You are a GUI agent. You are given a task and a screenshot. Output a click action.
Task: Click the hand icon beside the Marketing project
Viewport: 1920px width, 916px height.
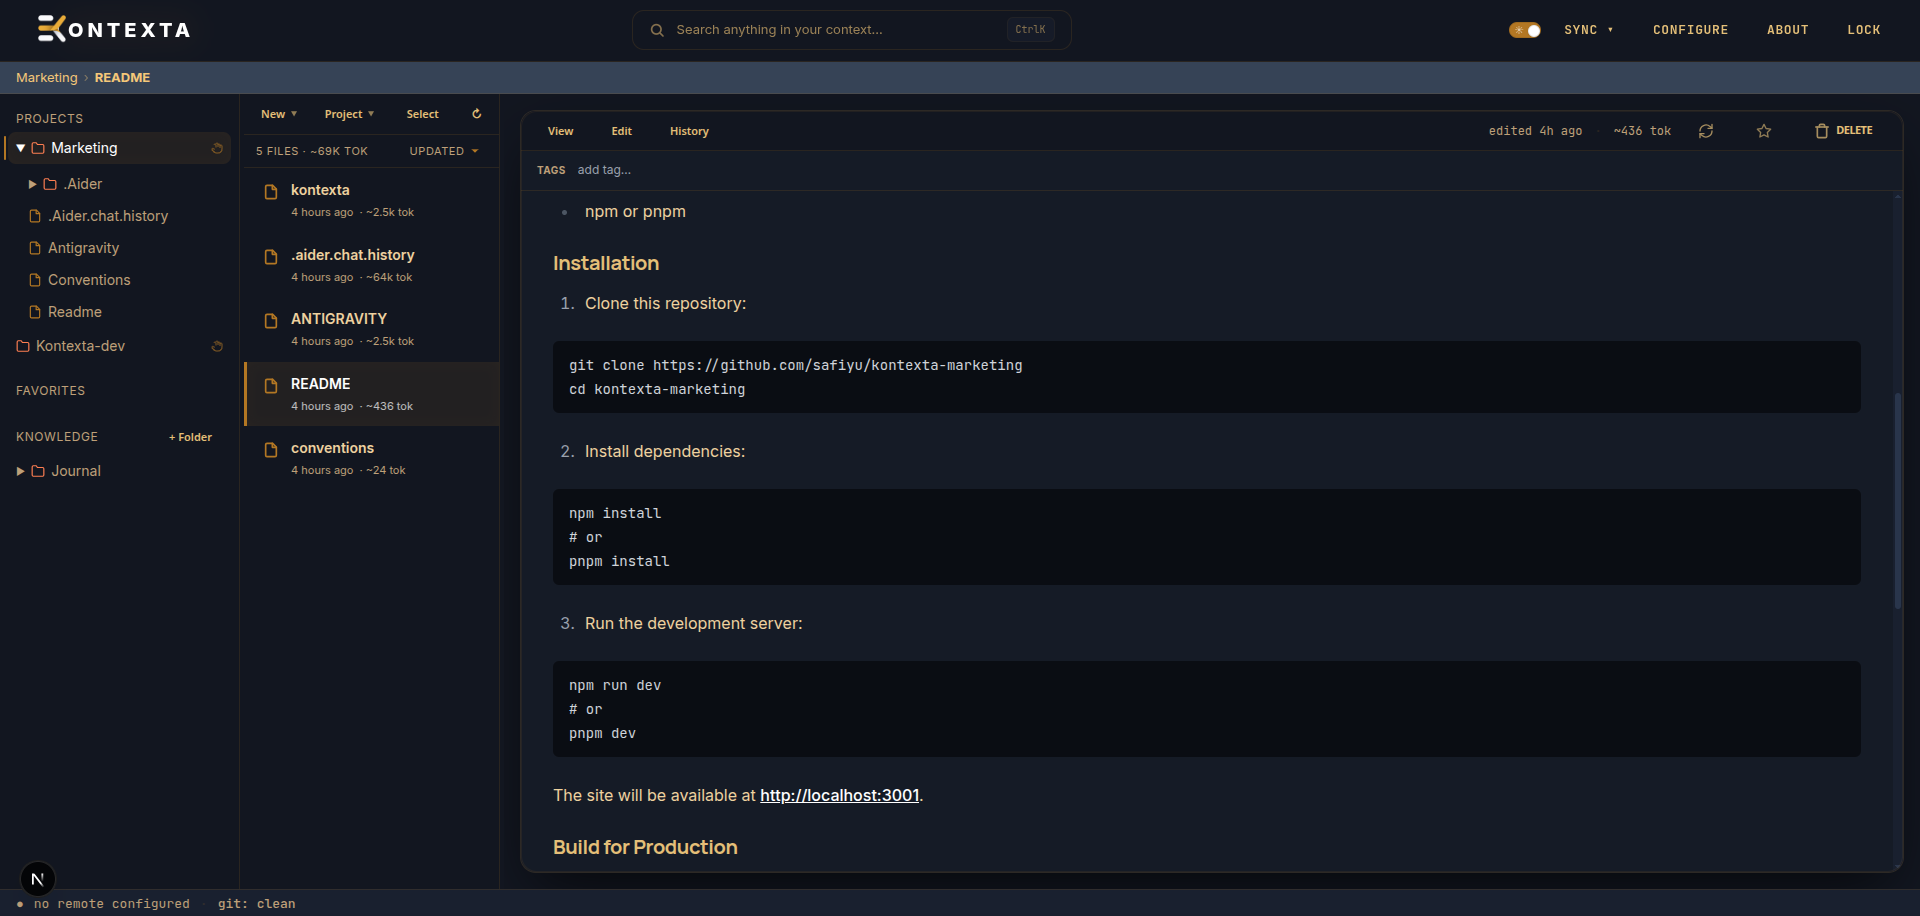(x=217, y=148)
